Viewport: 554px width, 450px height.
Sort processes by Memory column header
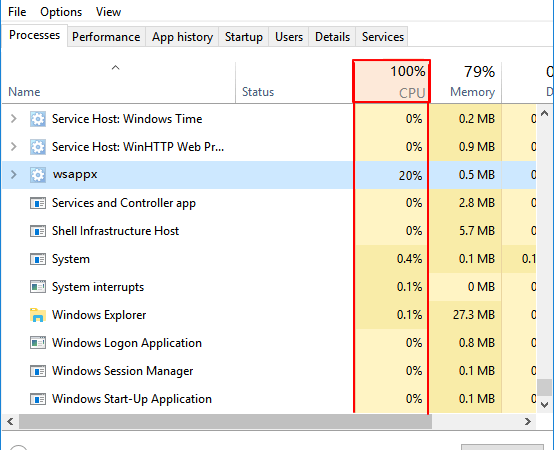pyautogui.click(x=466, y=81)
